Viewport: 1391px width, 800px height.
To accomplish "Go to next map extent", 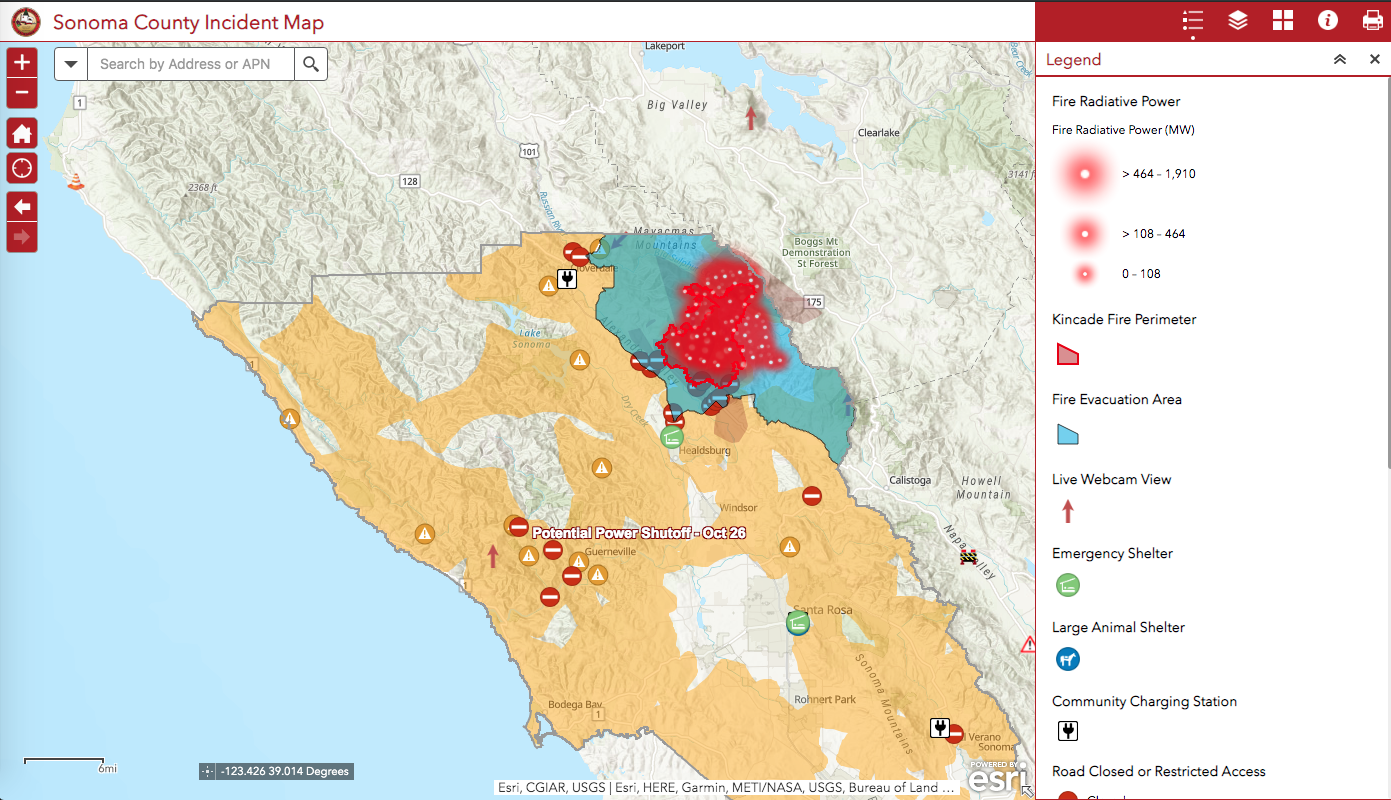I will coord(22,238).
